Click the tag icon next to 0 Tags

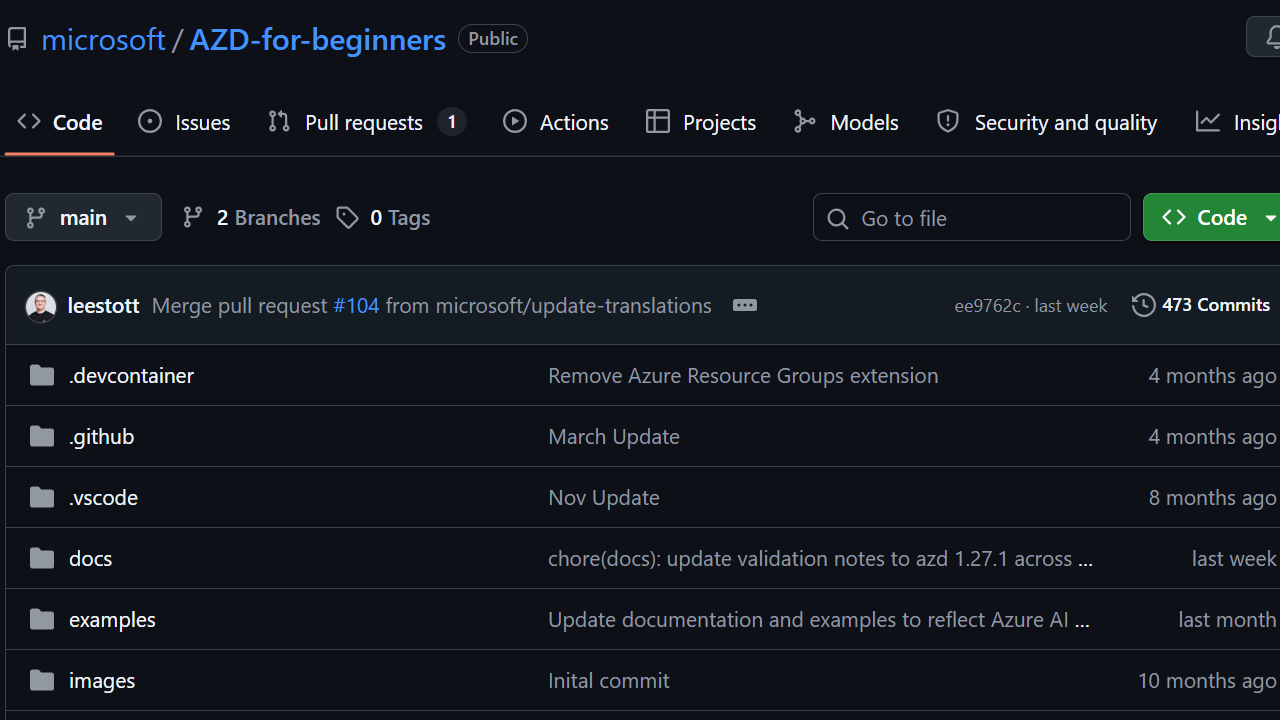(x=348, y=218)
